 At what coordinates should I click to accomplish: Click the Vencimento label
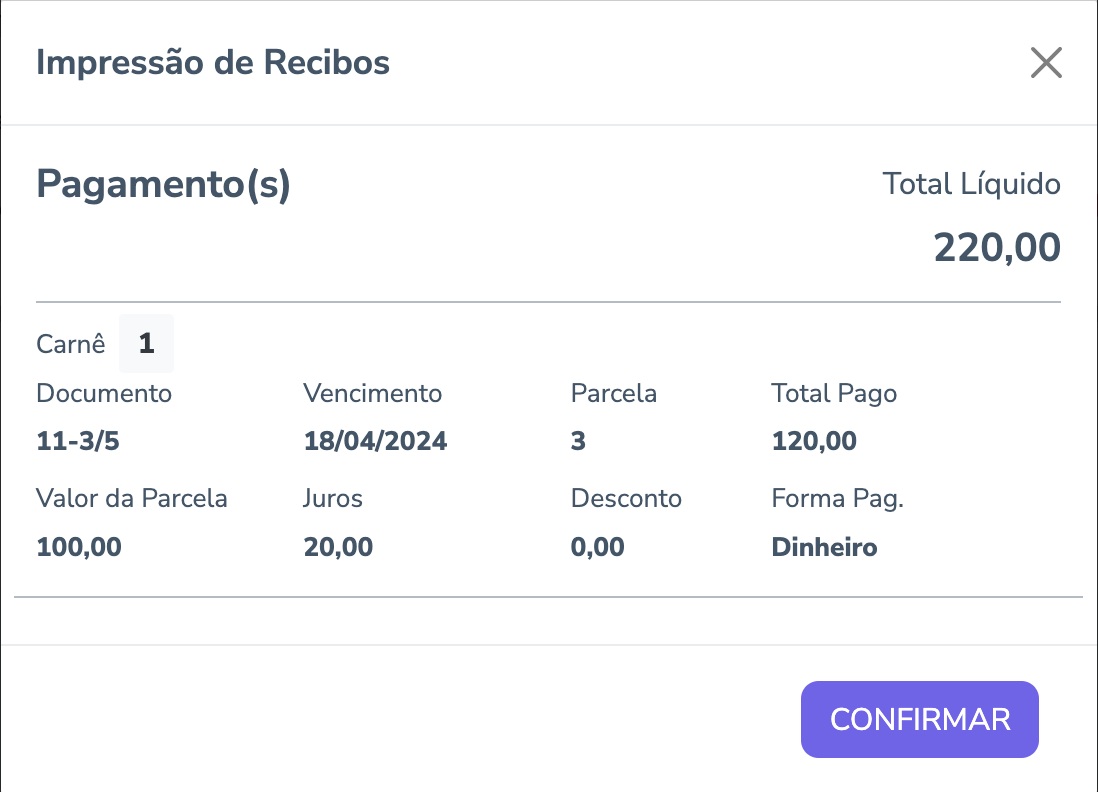point(372,393)
